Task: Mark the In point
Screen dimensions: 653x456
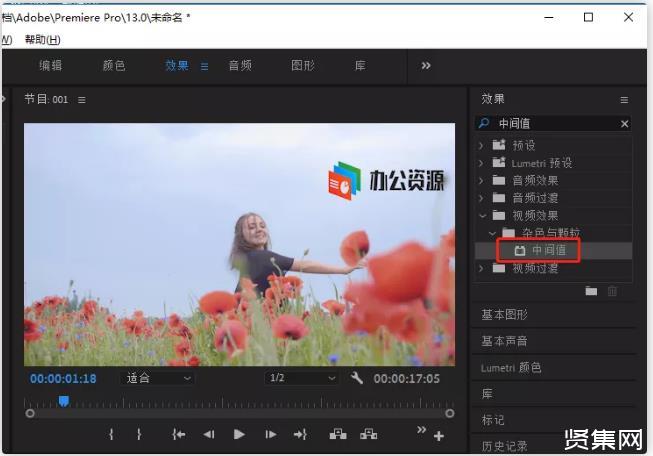Action: [x=111, y=434]
